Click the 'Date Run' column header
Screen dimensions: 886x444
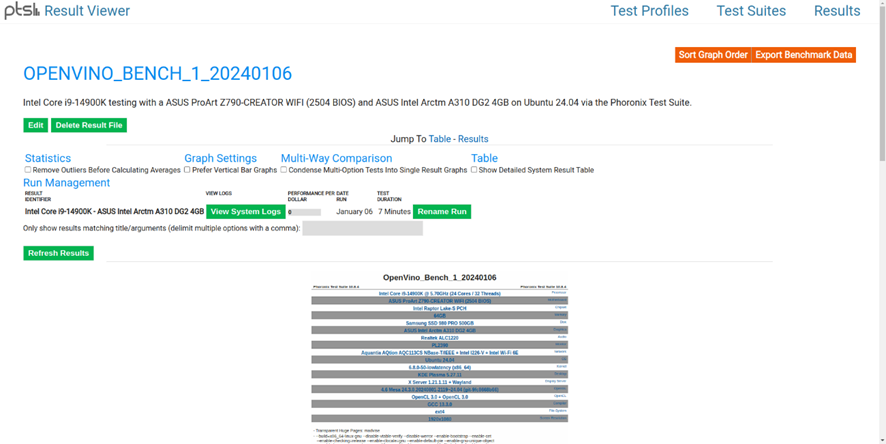342,197
